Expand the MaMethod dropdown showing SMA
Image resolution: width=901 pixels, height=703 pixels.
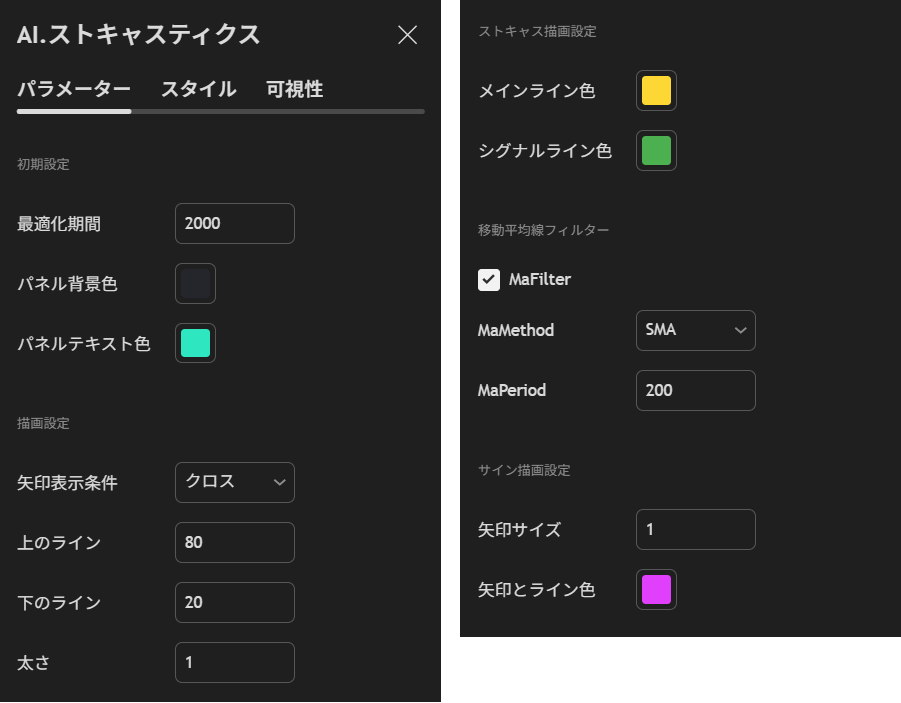[x=695, y=330]
